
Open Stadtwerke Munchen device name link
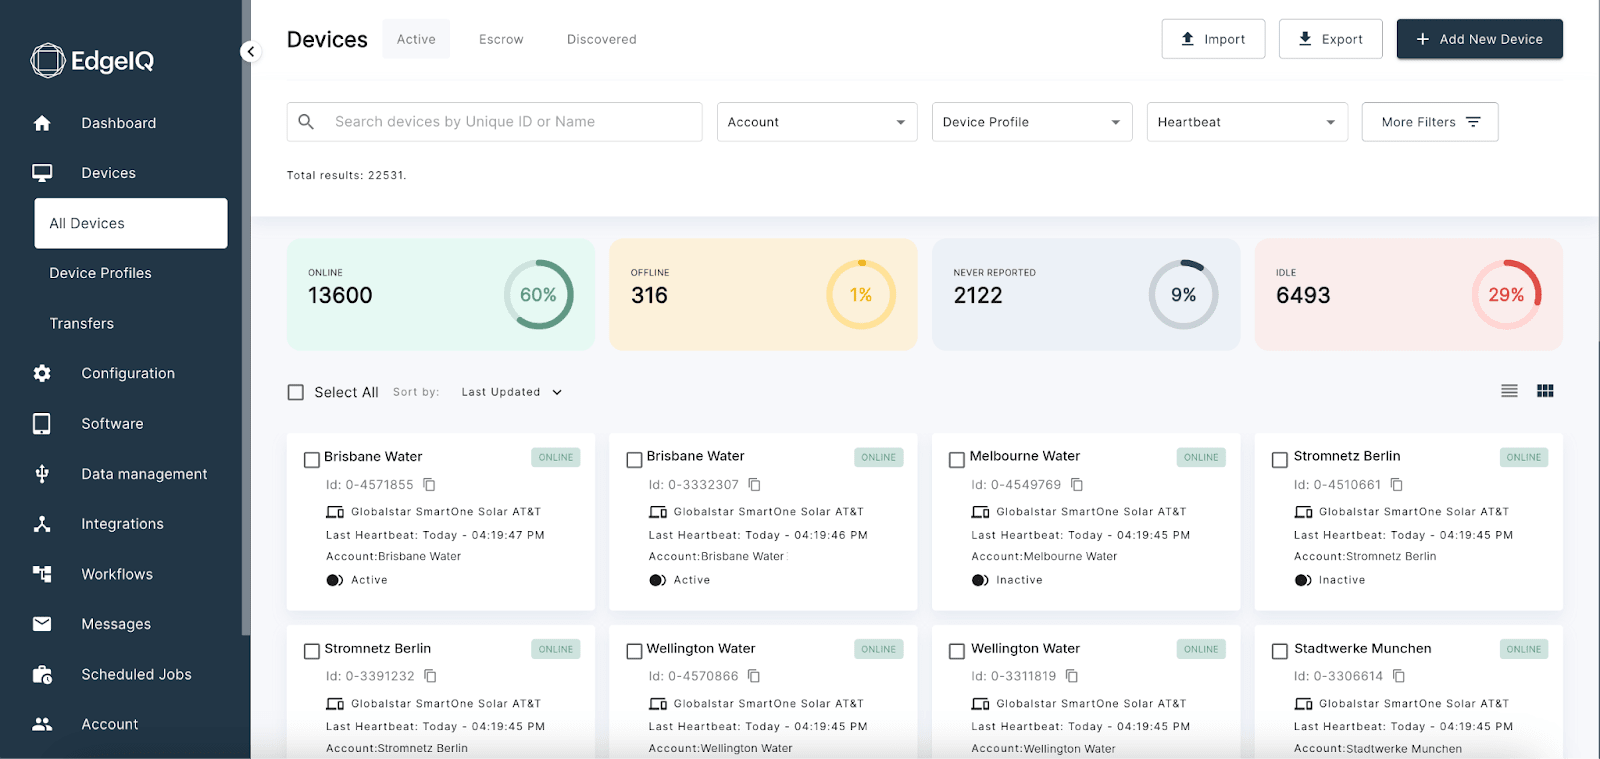1363,648
